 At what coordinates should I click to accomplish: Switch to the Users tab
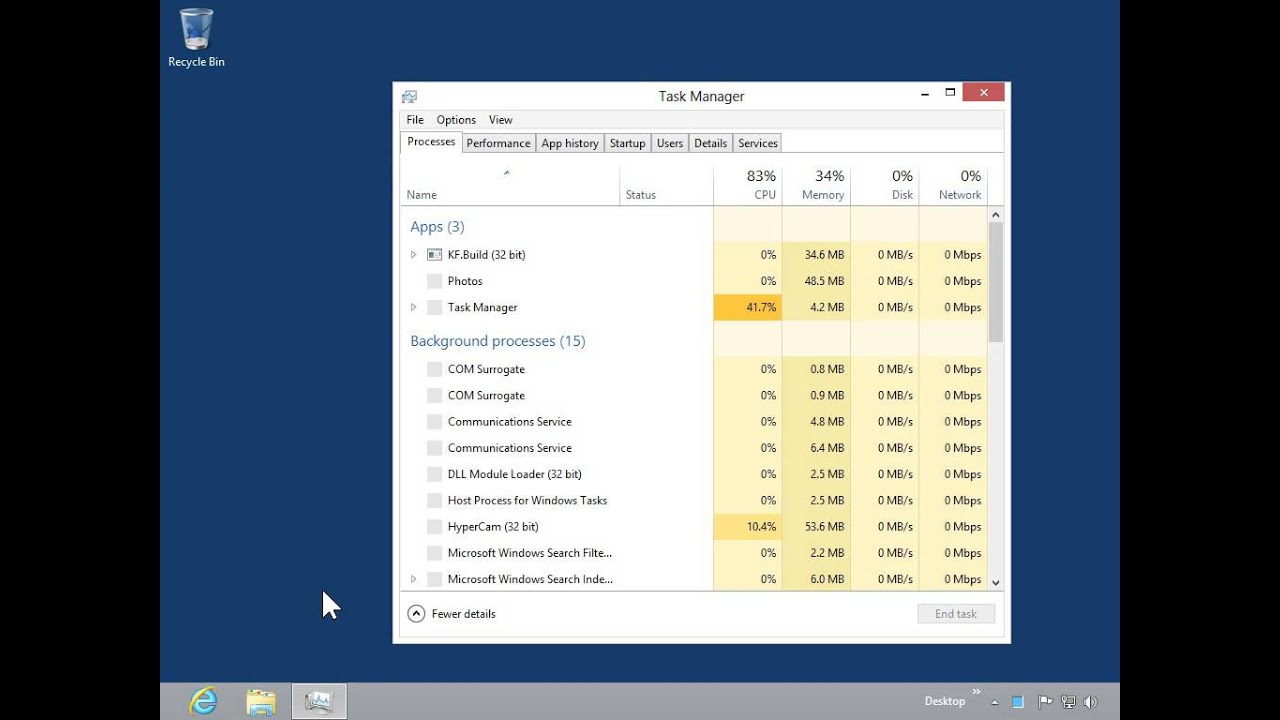[670, 143]
